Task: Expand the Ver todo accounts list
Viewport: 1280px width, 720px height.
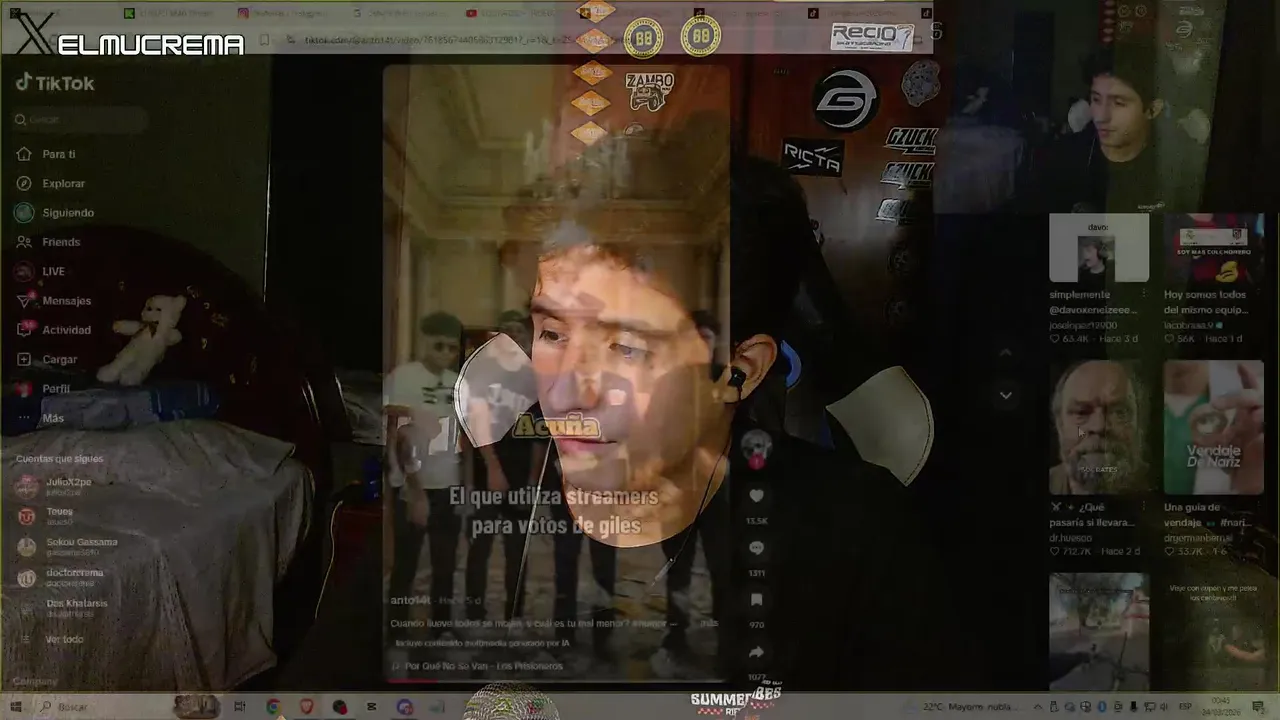Action: click(64, 639)
